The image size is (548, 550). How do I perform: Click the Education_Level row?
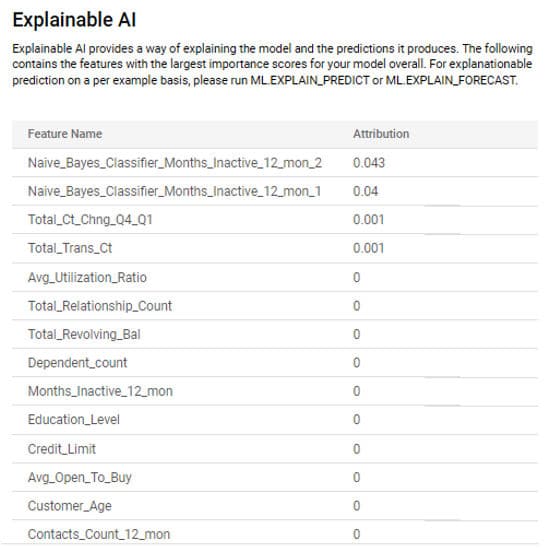[x=275, y=420]
